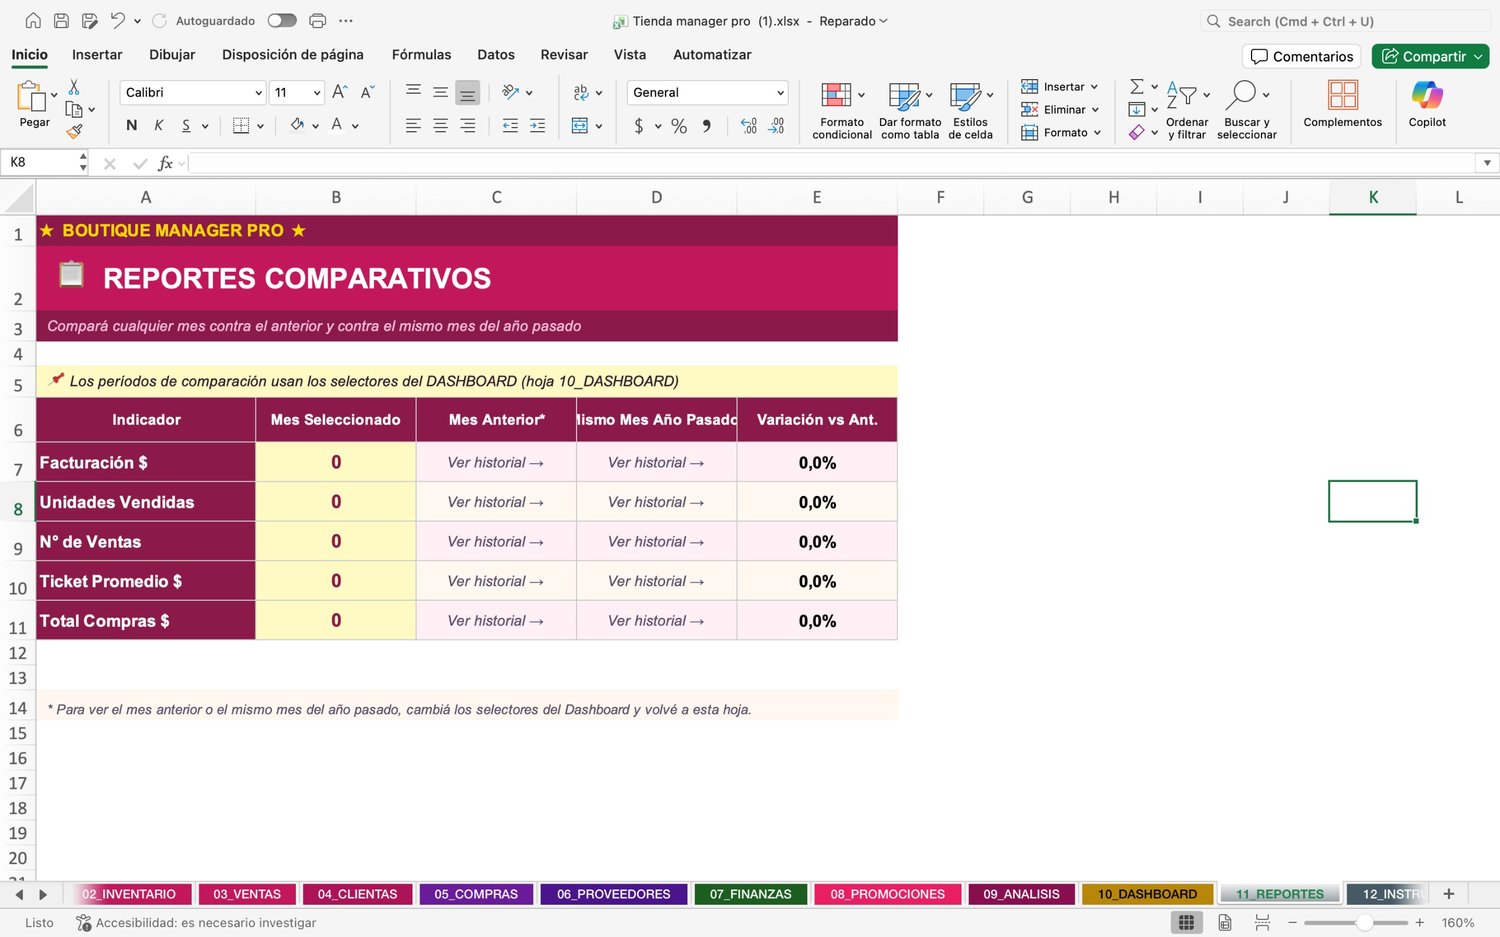Select the format painter brush
Viewport: 1500px width, 937px height.
point(74,131)
